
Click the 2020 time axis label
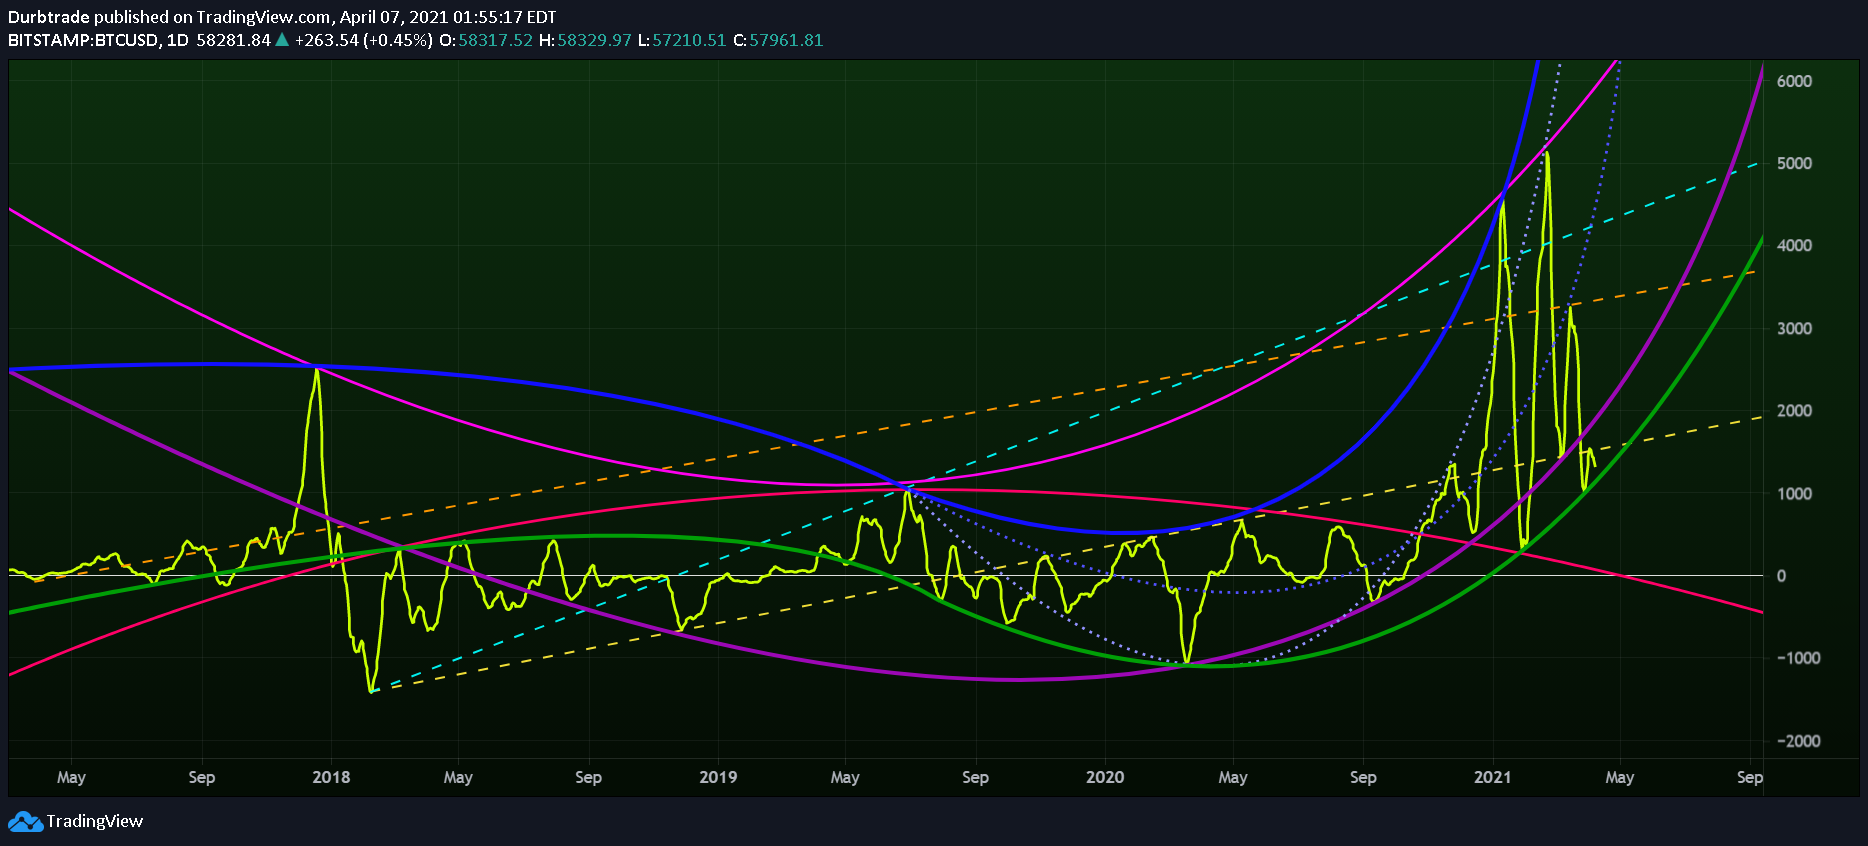tap(1105, 777)
